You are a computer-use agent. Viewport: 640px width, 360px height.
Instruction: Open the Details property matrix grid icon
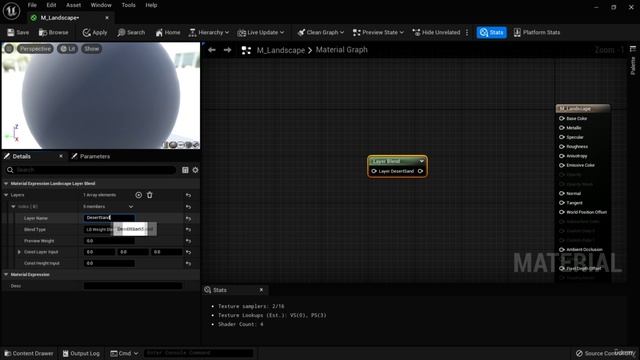coord(185,170)
